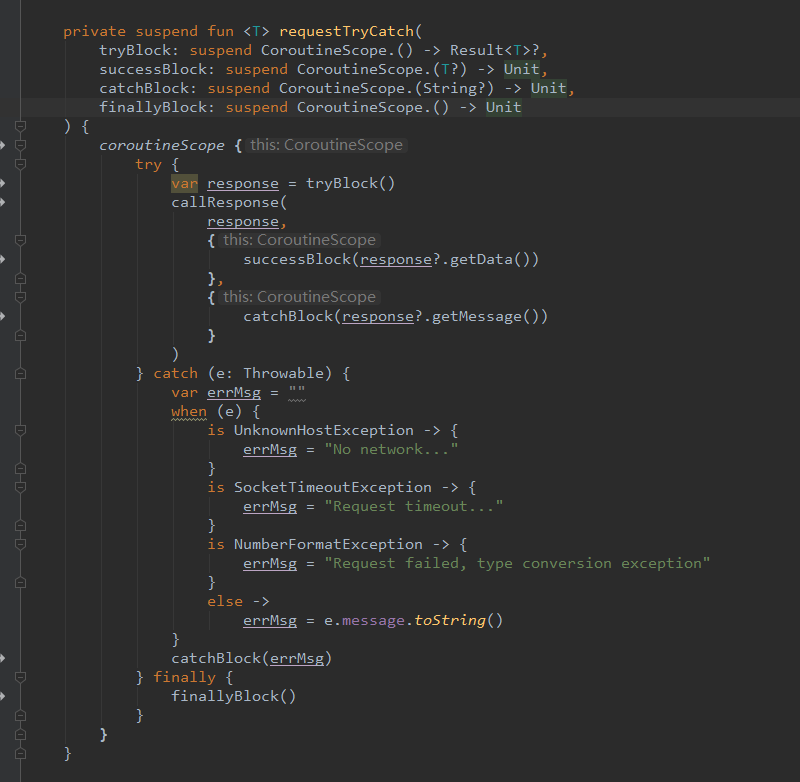Click the underlined 'when' keyword
Image resolution: width=800 pixels, height=782 pixels.
pyautogui.click(x=189, y=411)
